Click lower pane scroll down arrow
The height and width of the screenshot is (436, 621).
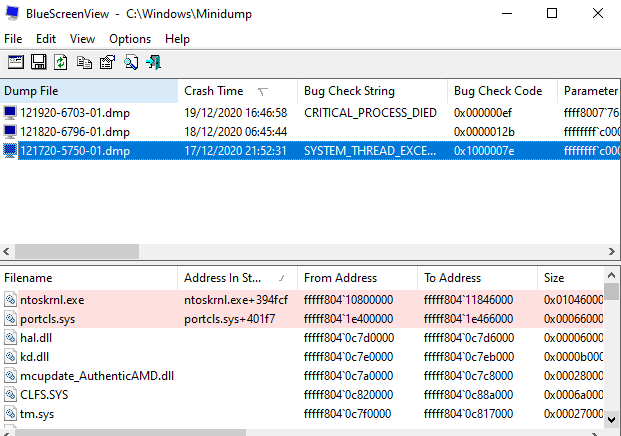pyautogui.click(x=611, y=420)
